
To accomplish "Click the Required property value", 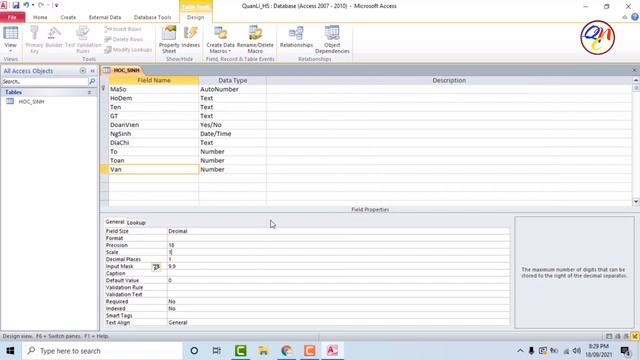I will [x=338, y=302].
